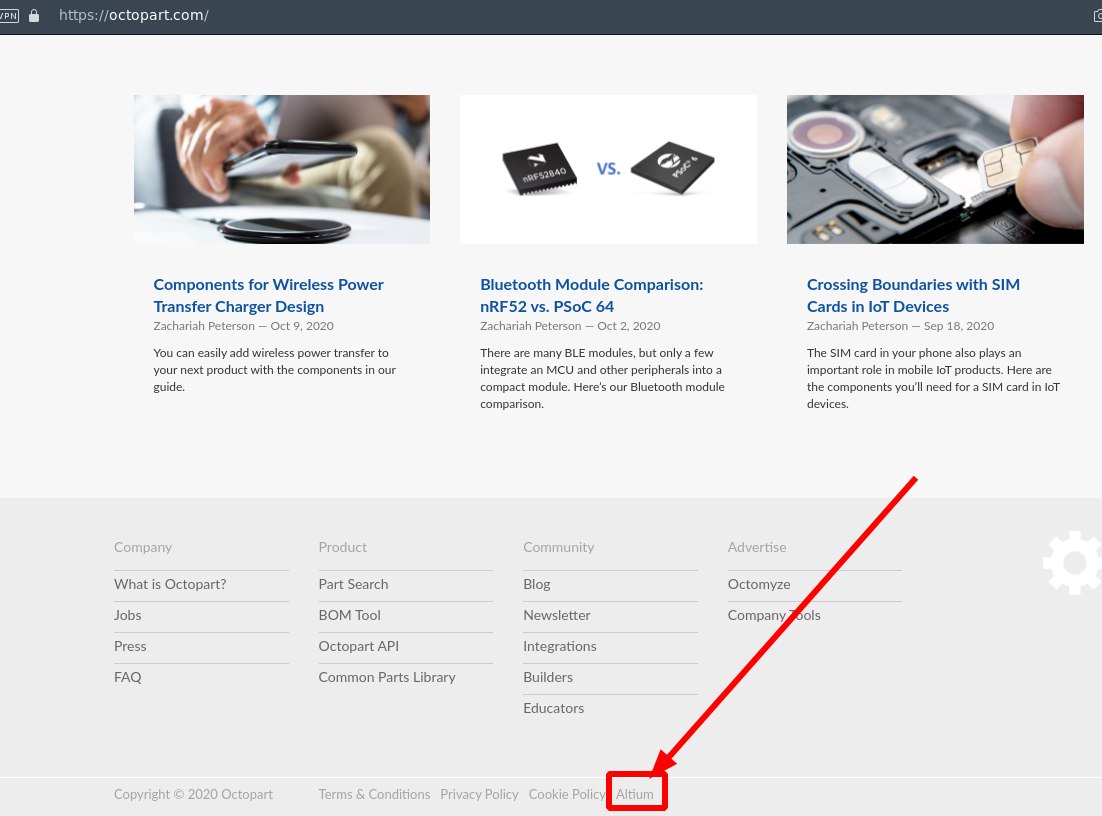Click the padlock security icon

click(34, 15)
